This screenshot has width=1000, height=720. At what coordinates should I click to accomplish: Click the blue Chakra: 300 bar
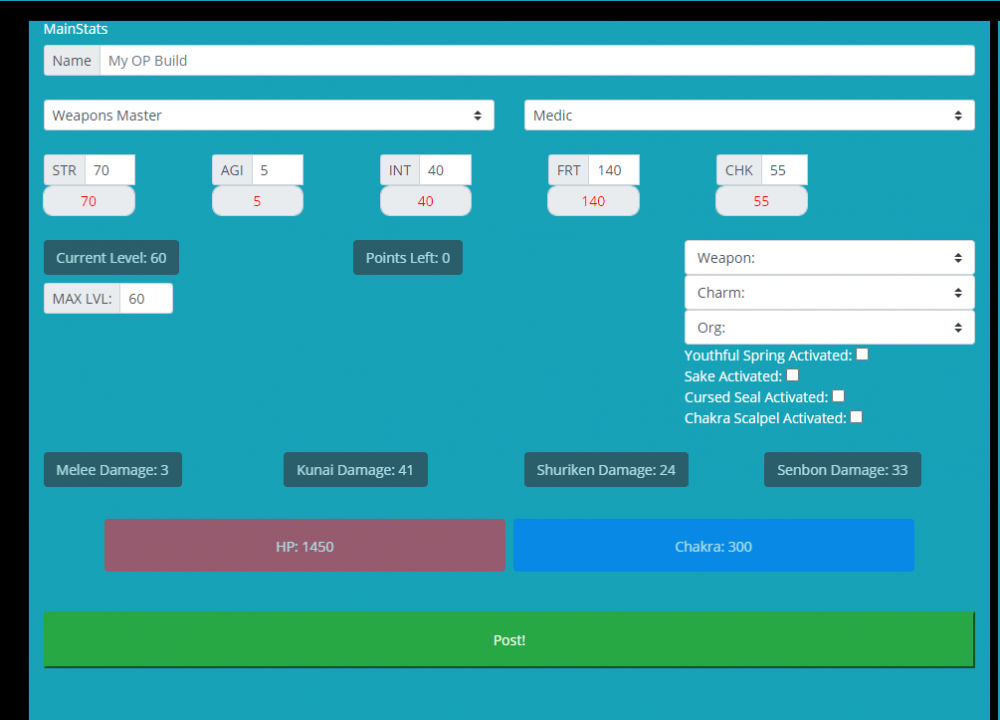pos(713,546)
